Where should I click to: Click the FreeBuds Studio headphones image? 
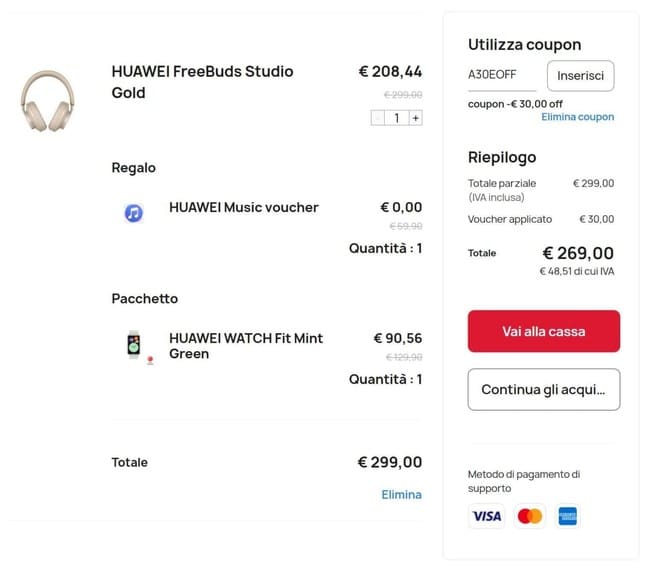point(48,98)
